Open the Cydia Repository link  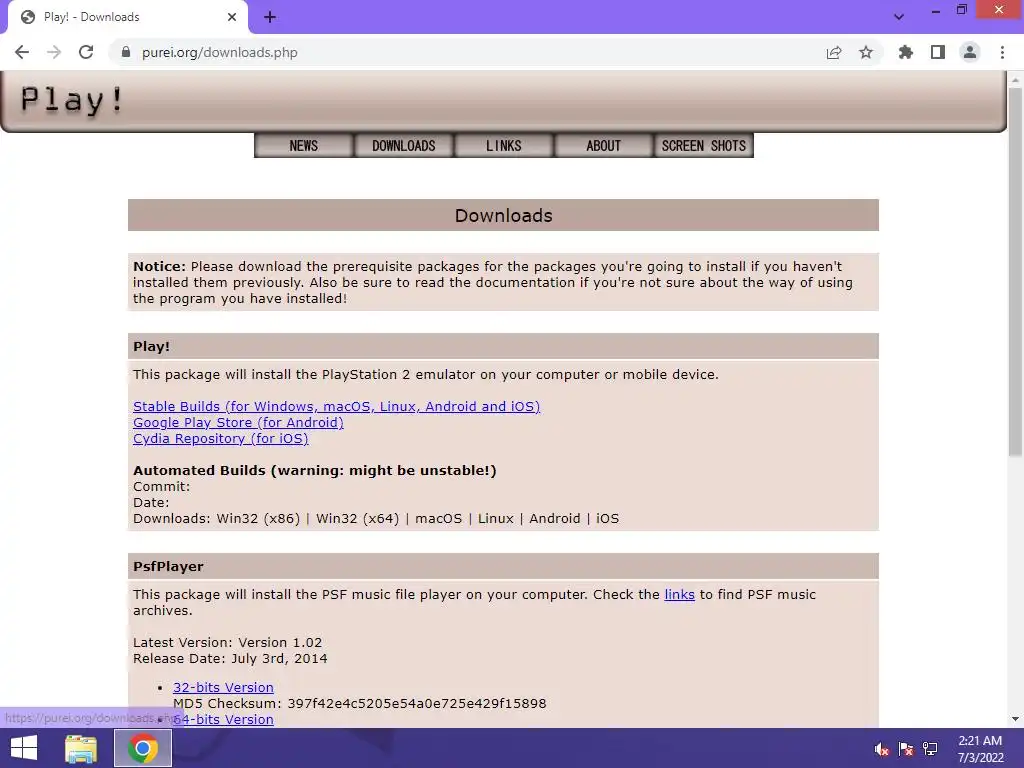coord(221,438)
